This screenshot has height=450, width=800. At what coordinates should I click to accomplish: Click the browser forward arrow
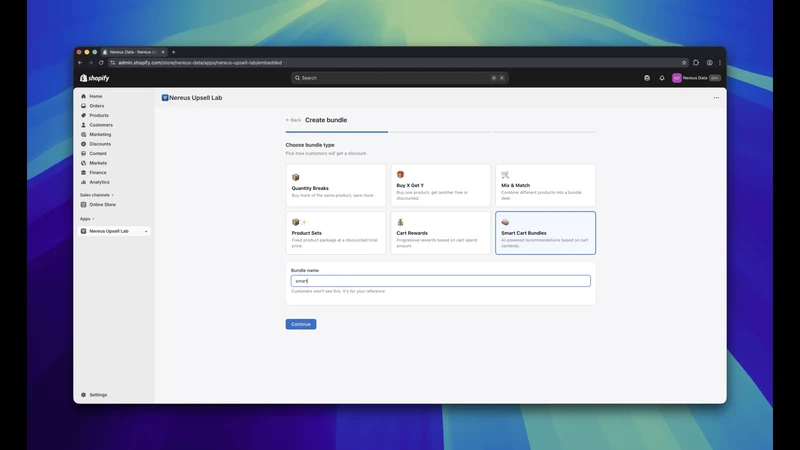pos(90,63)
